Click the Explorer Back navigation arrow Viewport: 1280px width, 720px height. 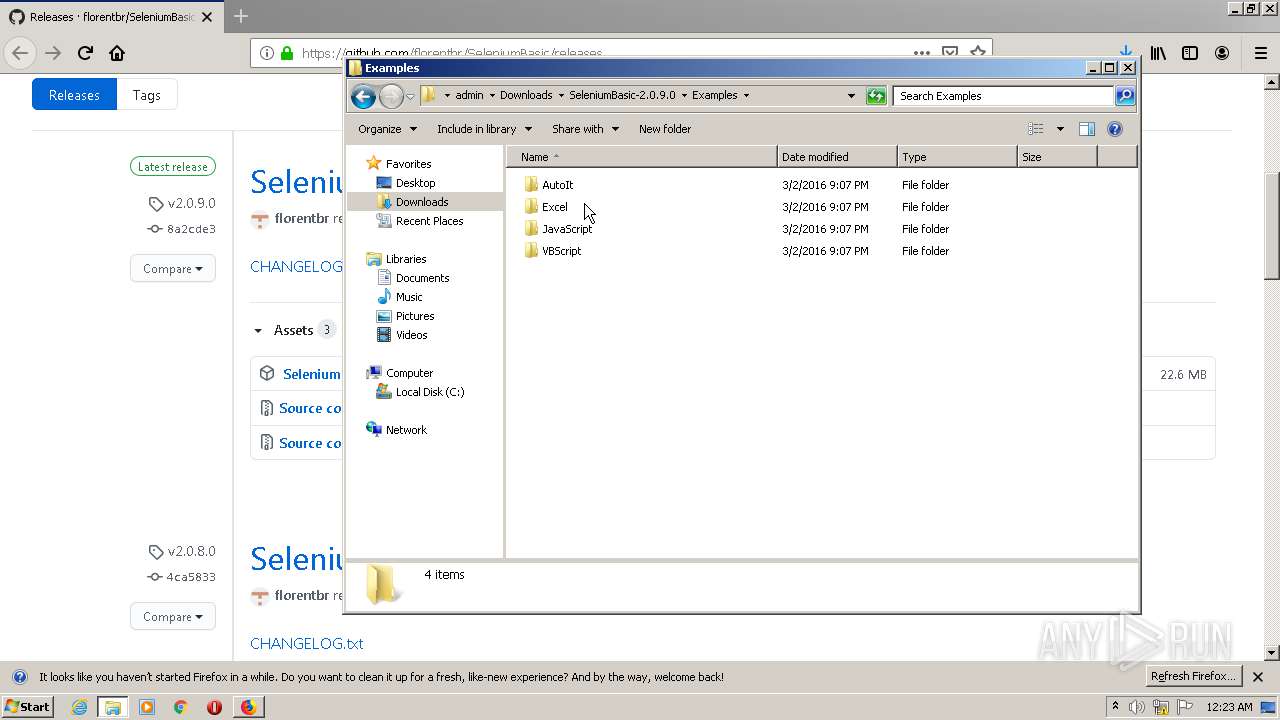point(363,96)
